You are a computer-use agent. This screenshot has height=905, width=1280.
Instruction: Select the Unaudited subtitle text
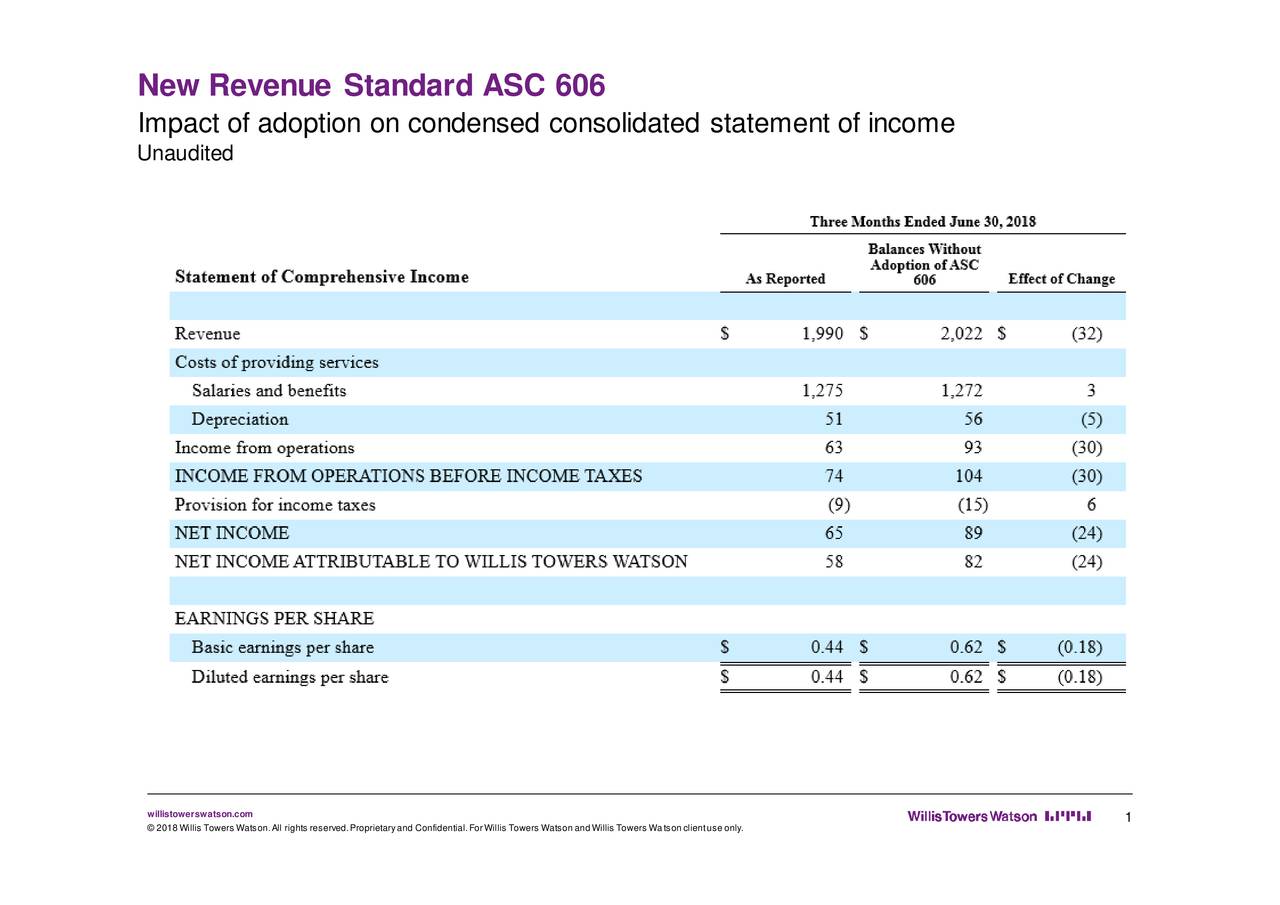[184, 153]
